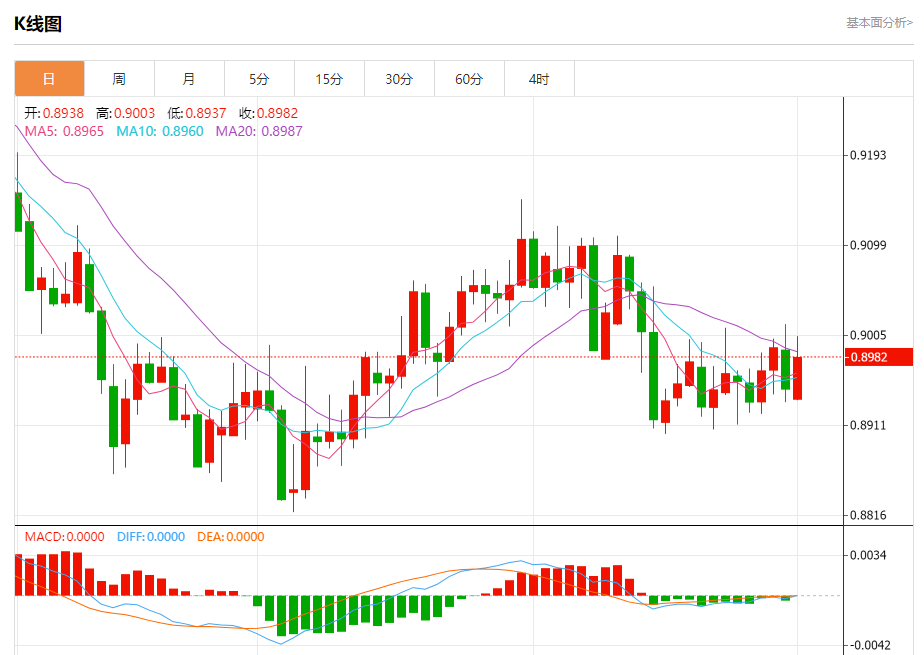This screenshot has width=924, height=655.
Task: Click the 低:0.8937 low price value
Action: click(x=197, y=113)
